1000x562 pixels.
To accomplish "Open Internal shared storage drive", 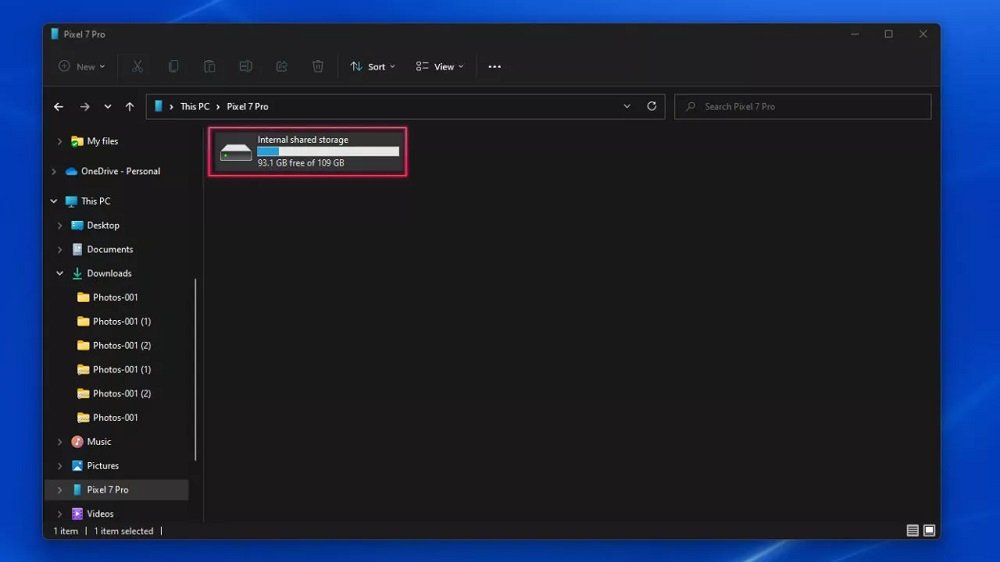I will pos(308,151).
